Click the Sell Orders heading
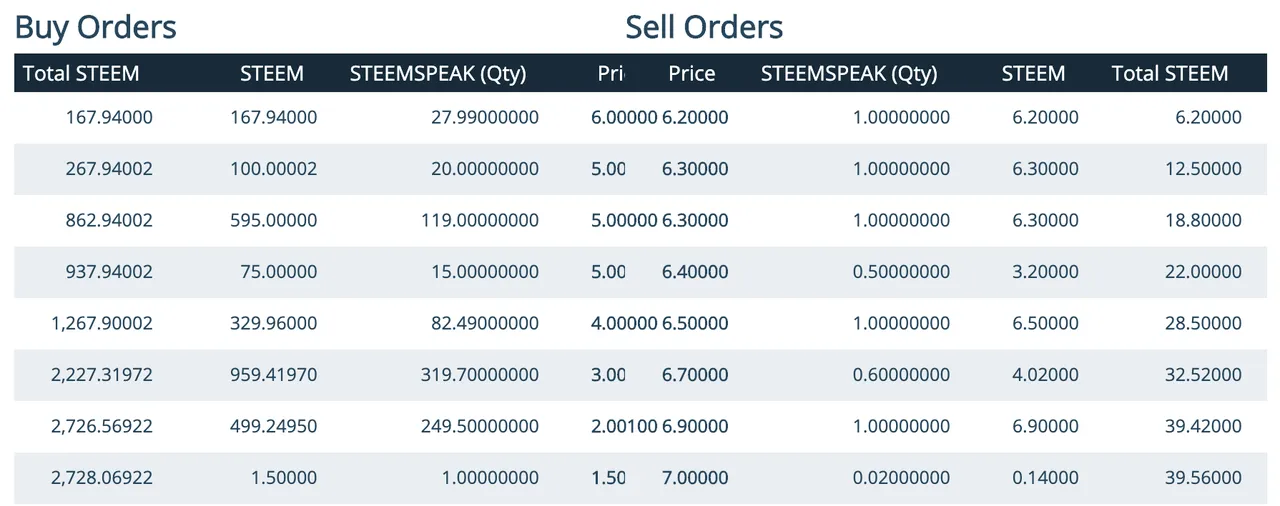The height and width of the screenshot is (506, 1280). coord(704,27)
